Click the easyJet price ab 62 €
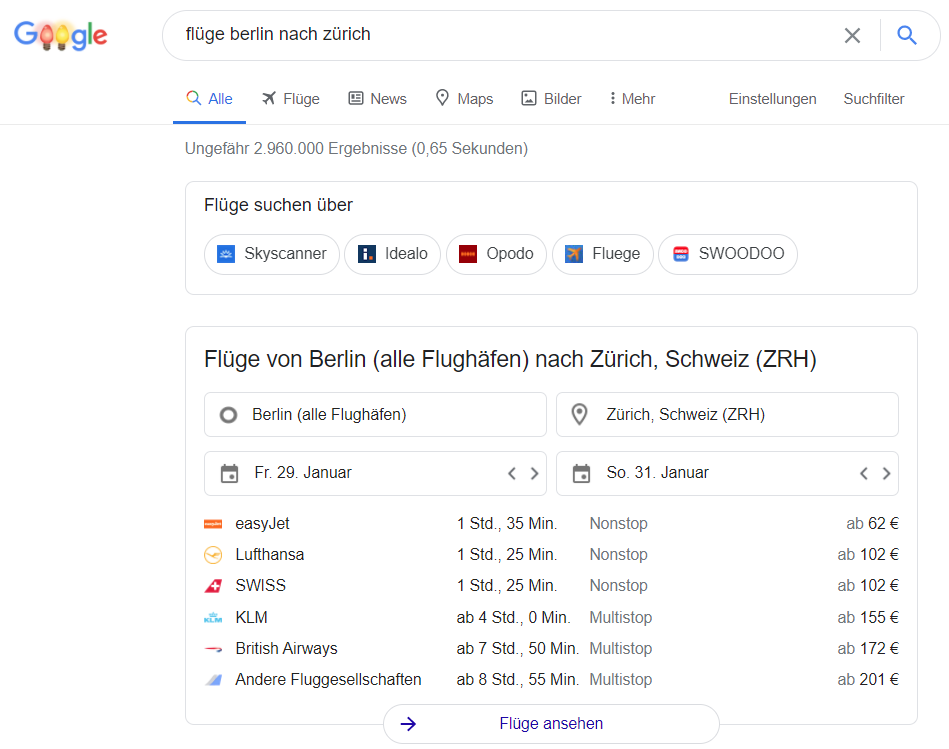Screen dimensions: 949x749 [x=872, y=523]
